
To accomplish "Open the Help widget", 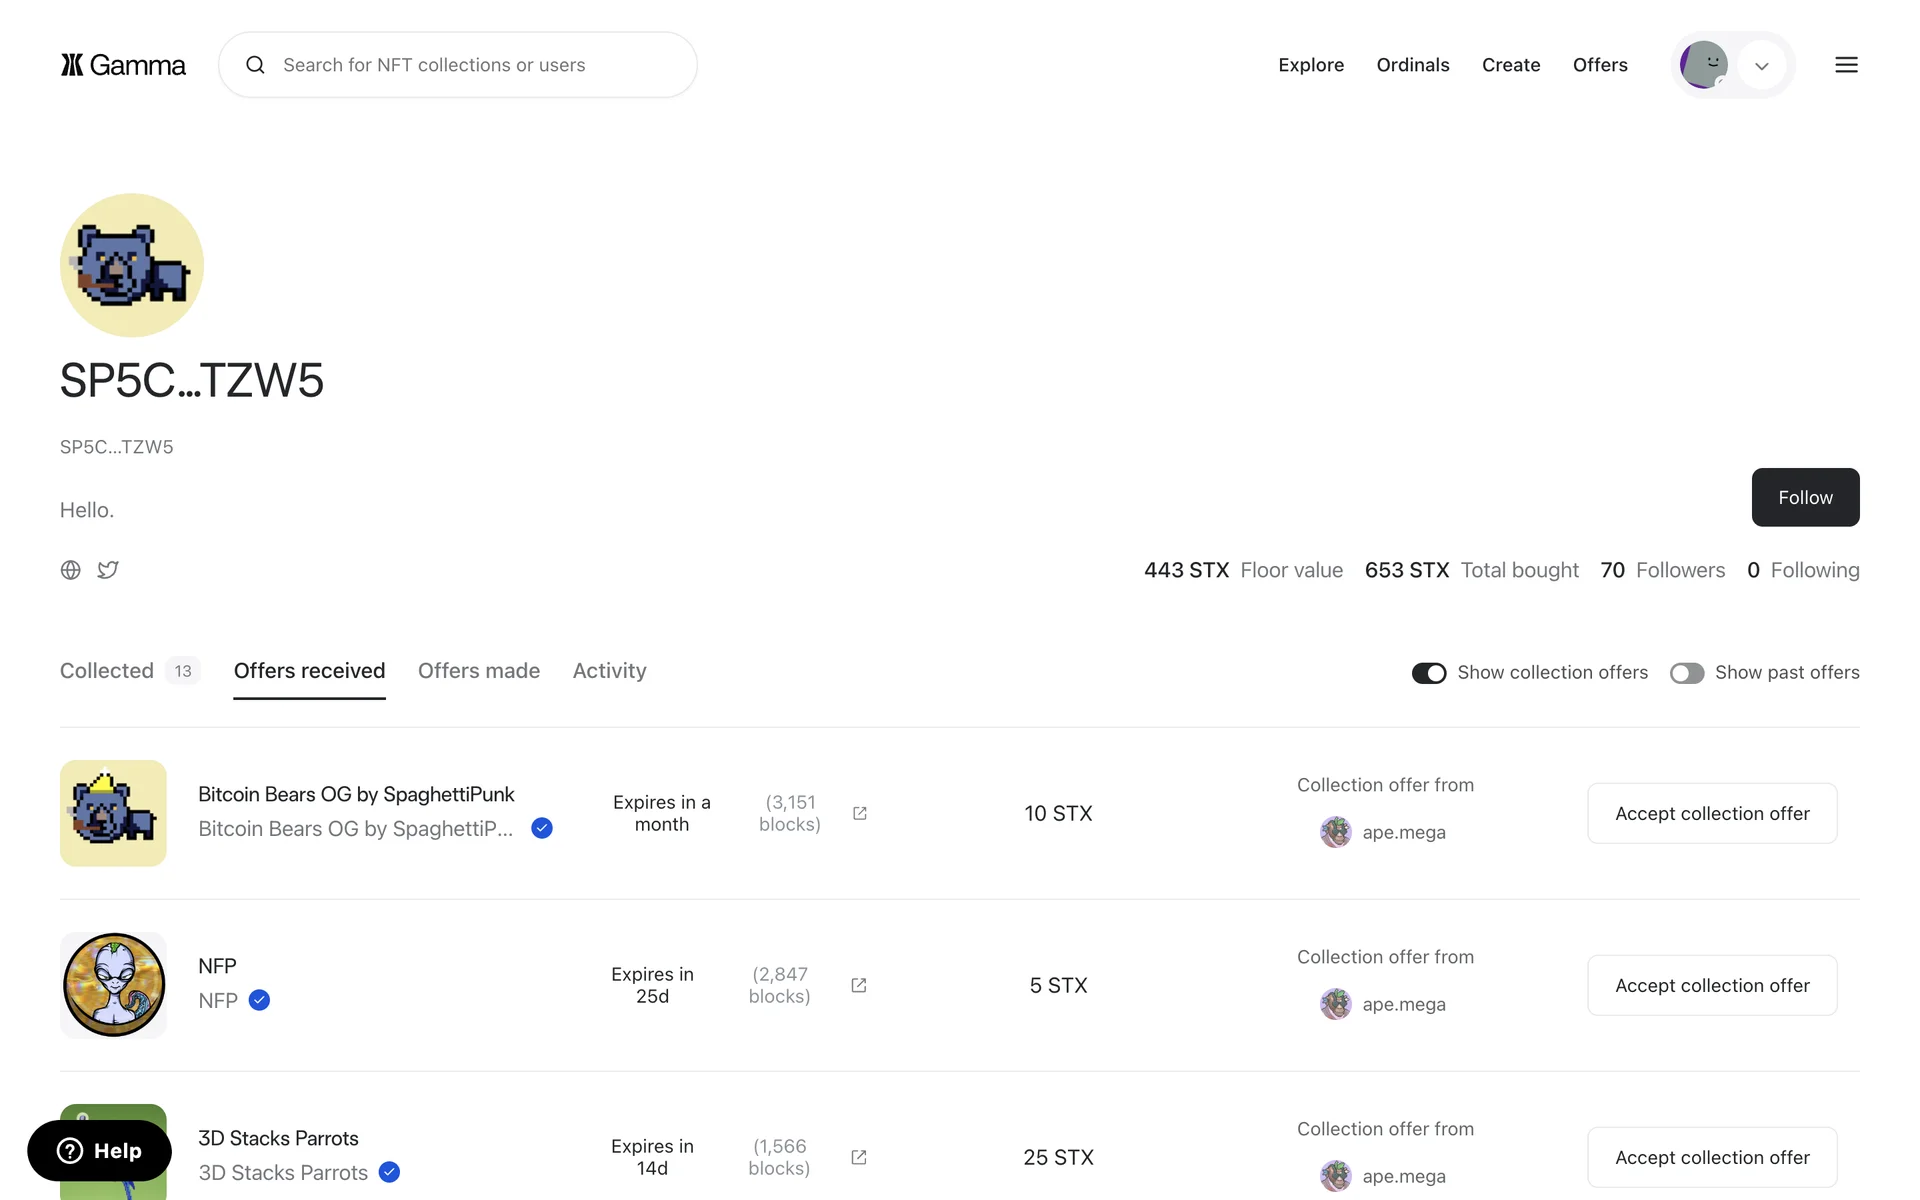I will (x=100, y=1151).
